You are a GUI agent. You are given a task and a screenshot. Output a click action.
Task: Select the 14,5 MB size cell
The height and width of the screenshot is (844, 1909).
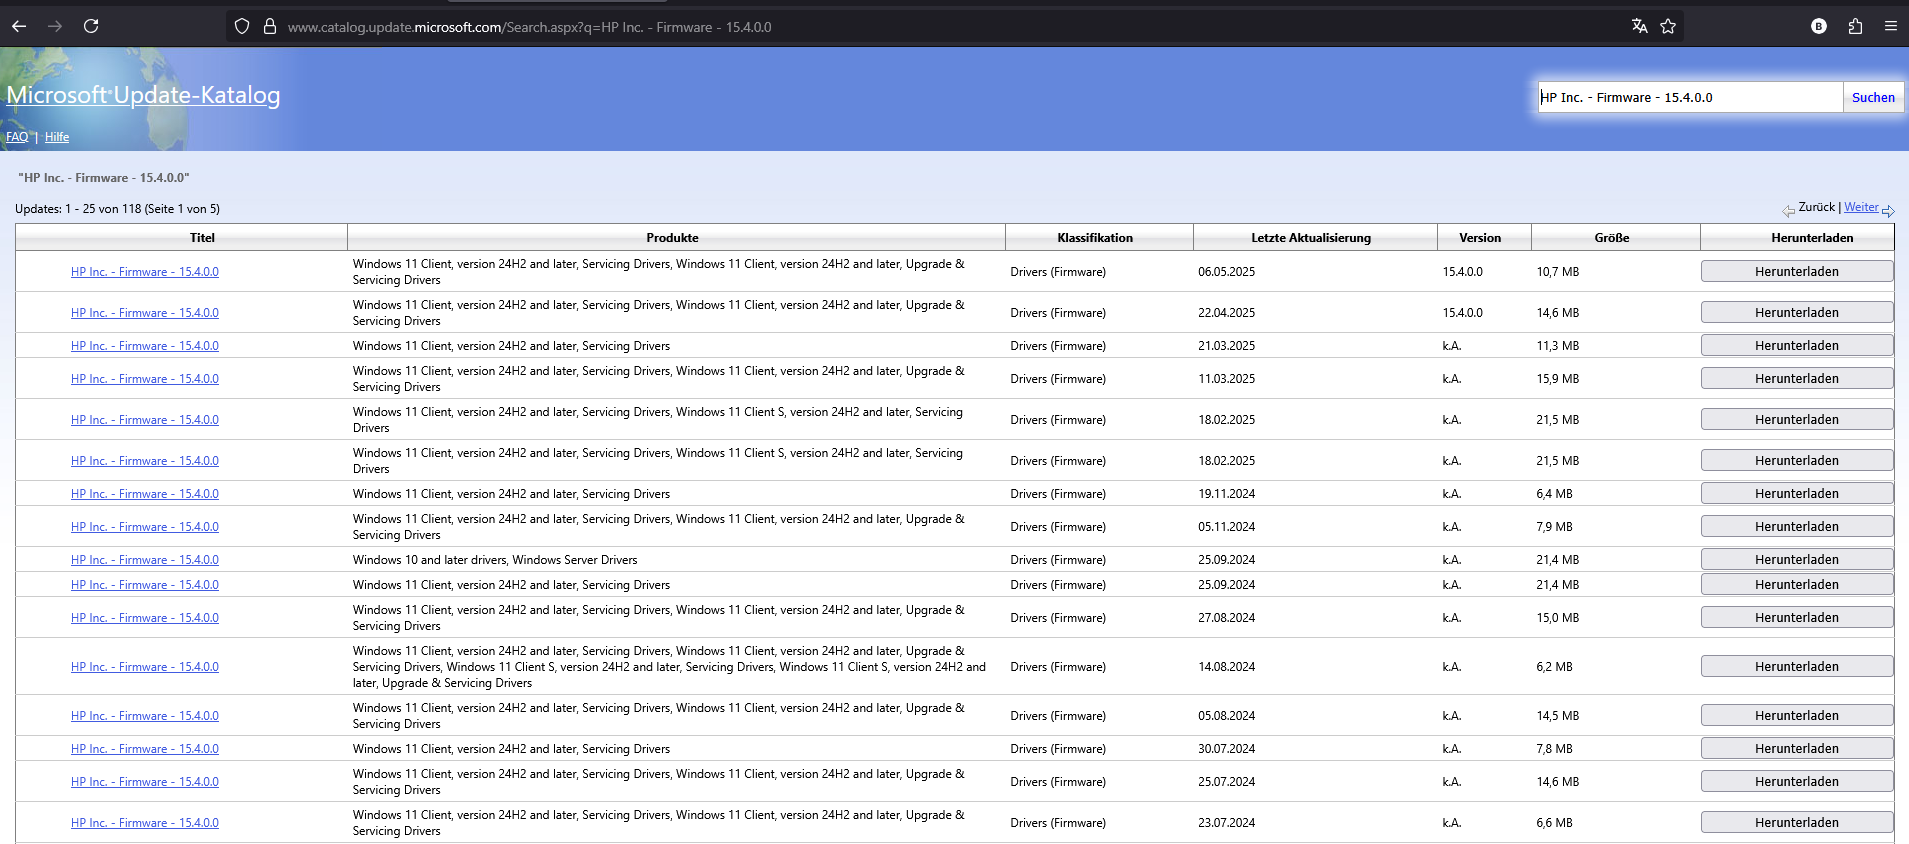tap(1558, 716)
